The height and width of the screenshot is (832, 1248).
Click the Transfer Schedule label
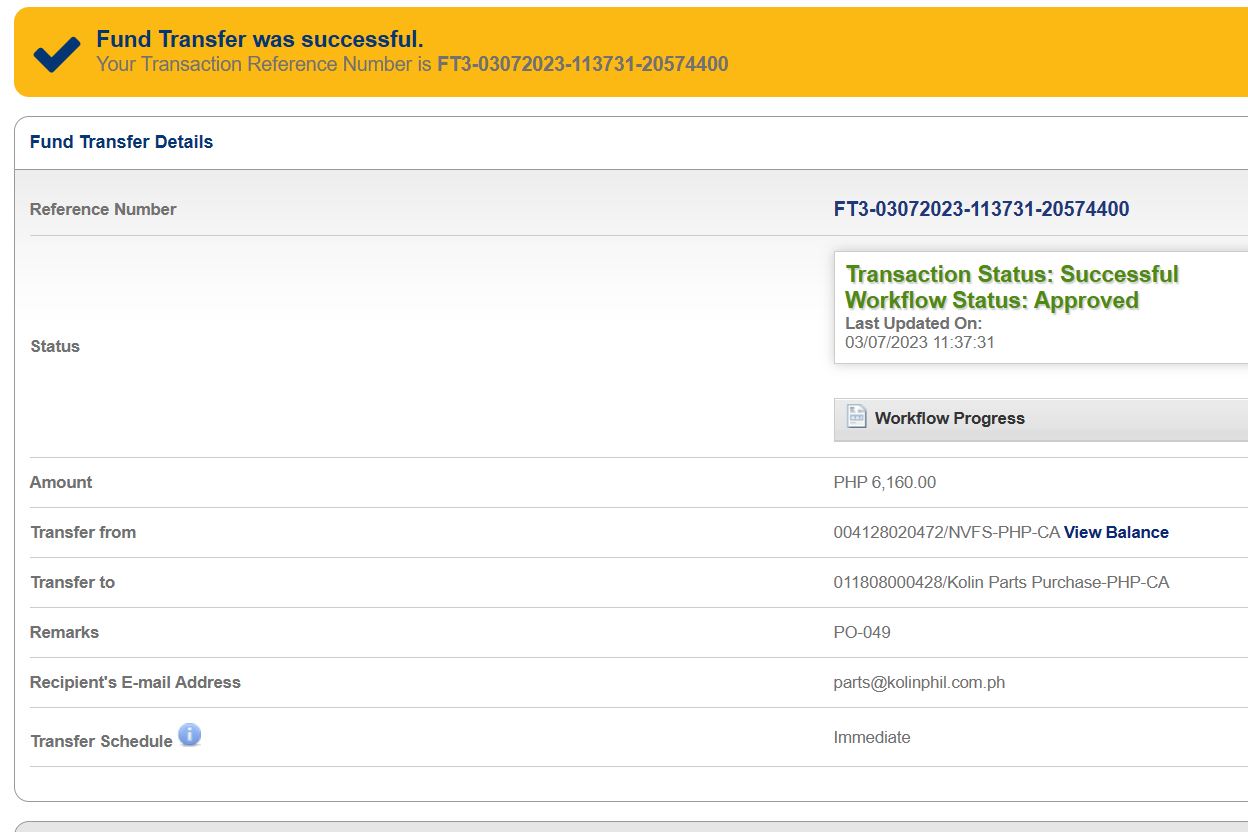pyautogui.click(x=101, y=741)
